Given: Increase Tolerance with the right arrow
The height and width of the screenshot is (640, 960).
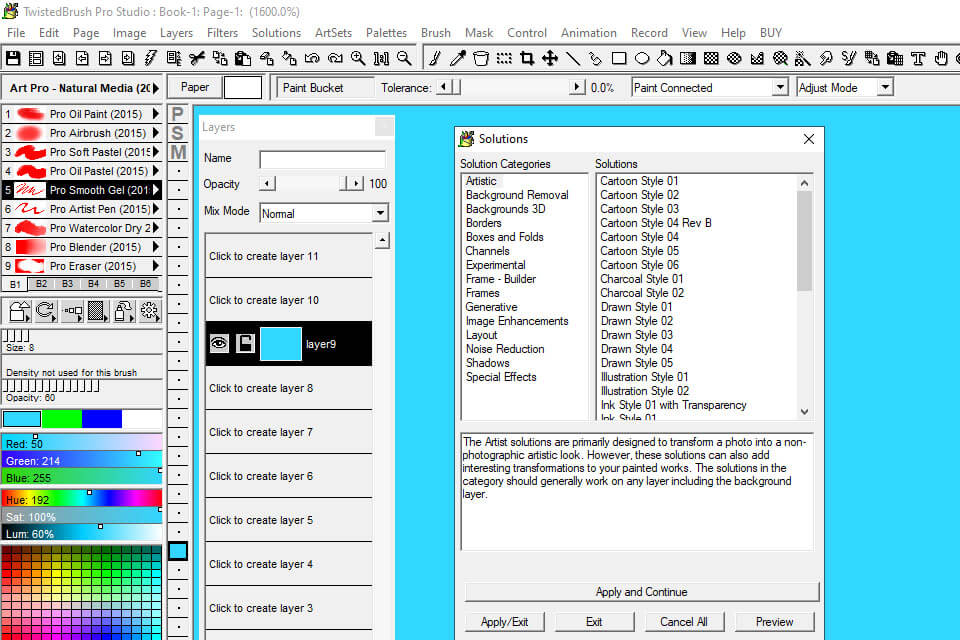Looking at the screenshot, I should [577, 88].
